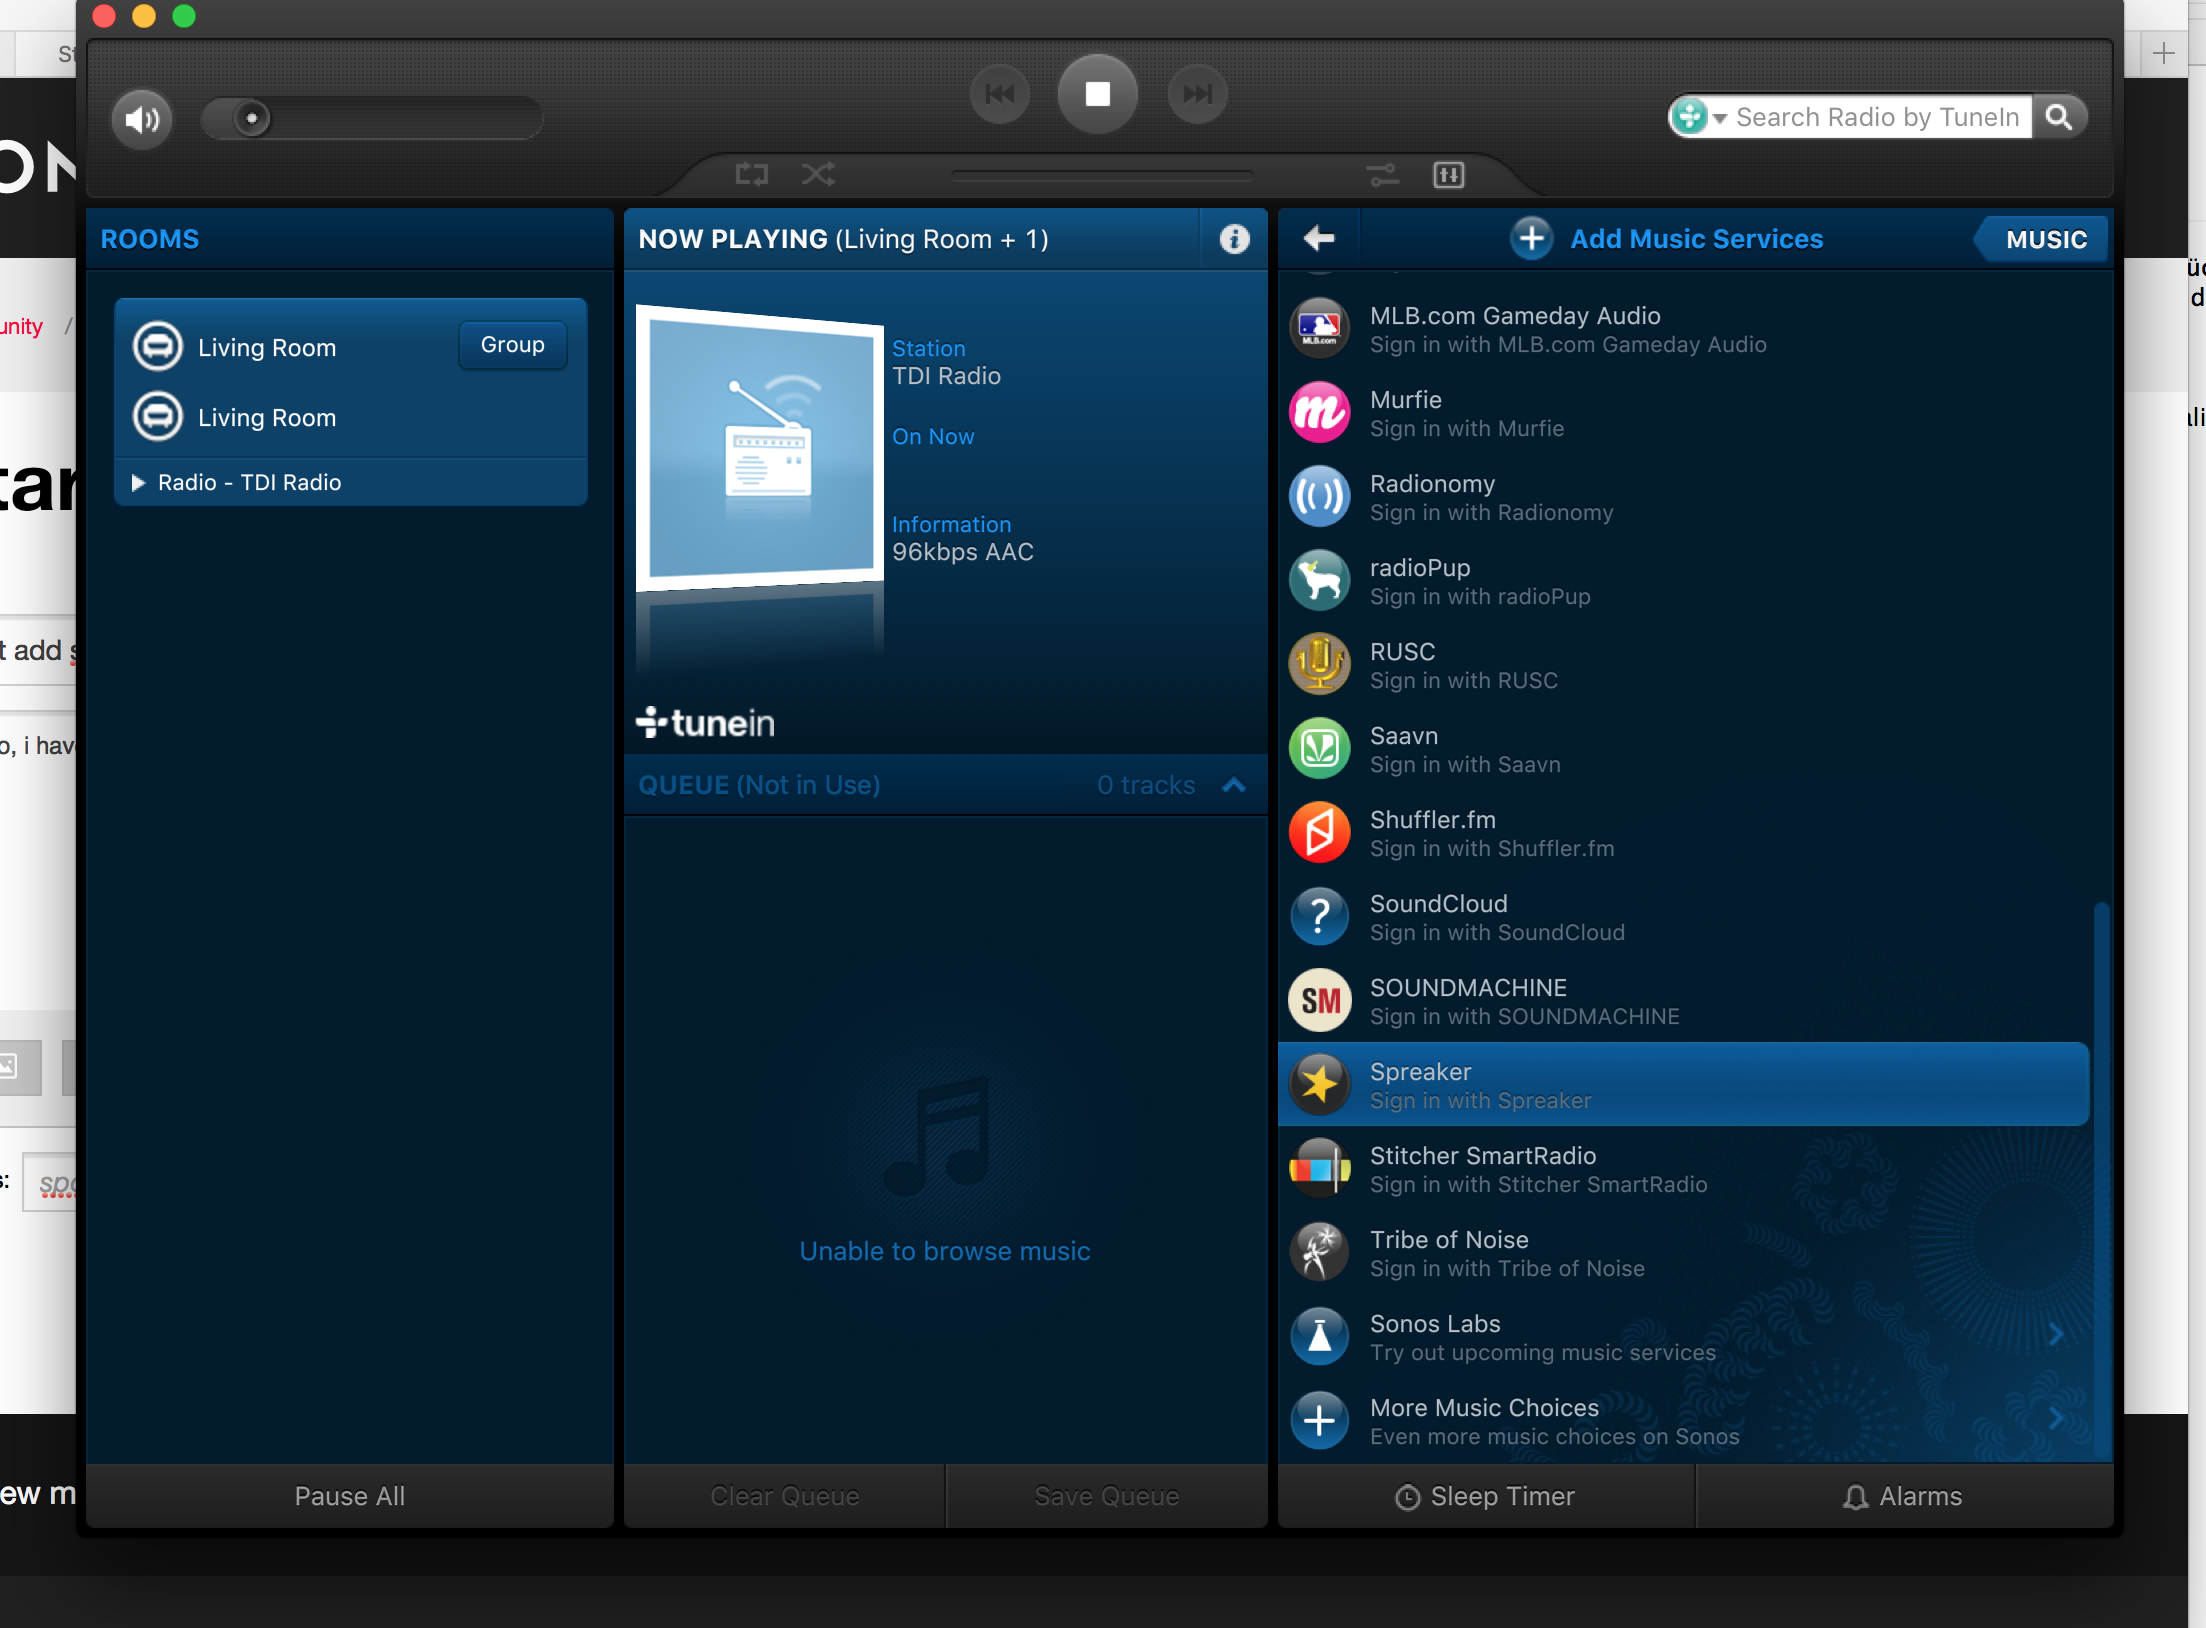
Task: Click the TDI Radio station name
Action: point(946,376)
